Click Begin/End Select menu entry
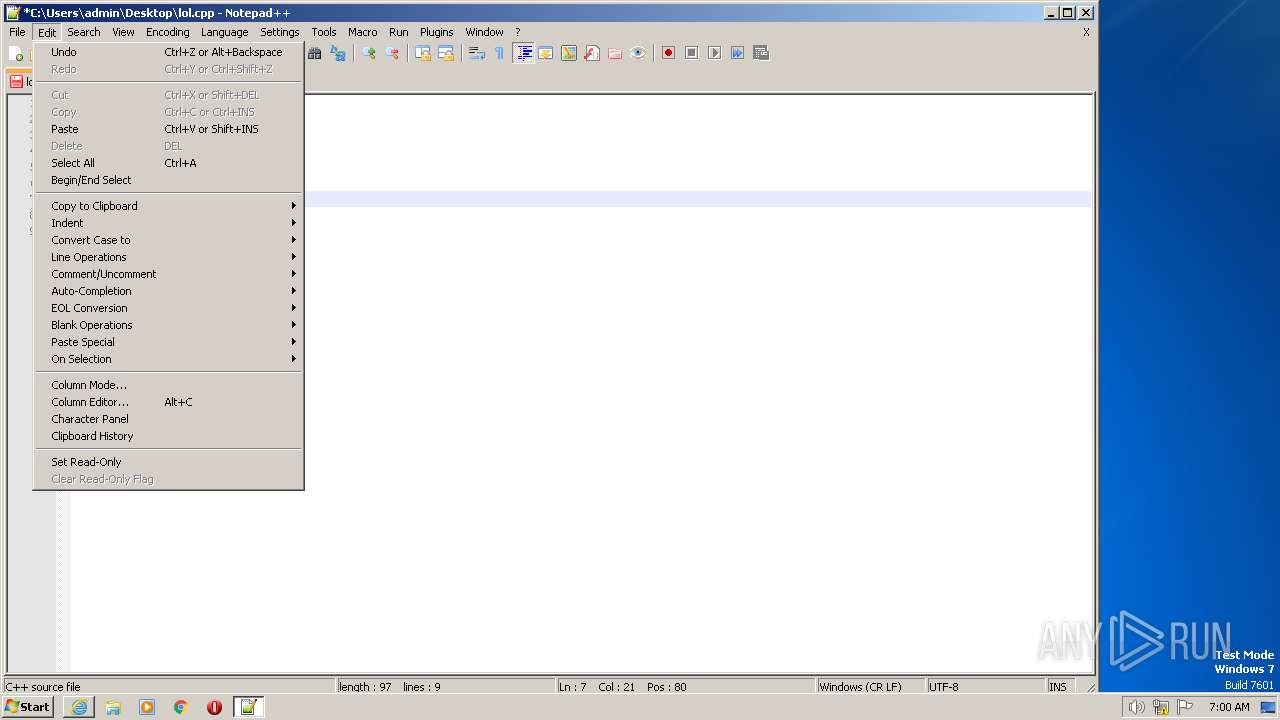 pyautogui.click(x=168, y=180)
